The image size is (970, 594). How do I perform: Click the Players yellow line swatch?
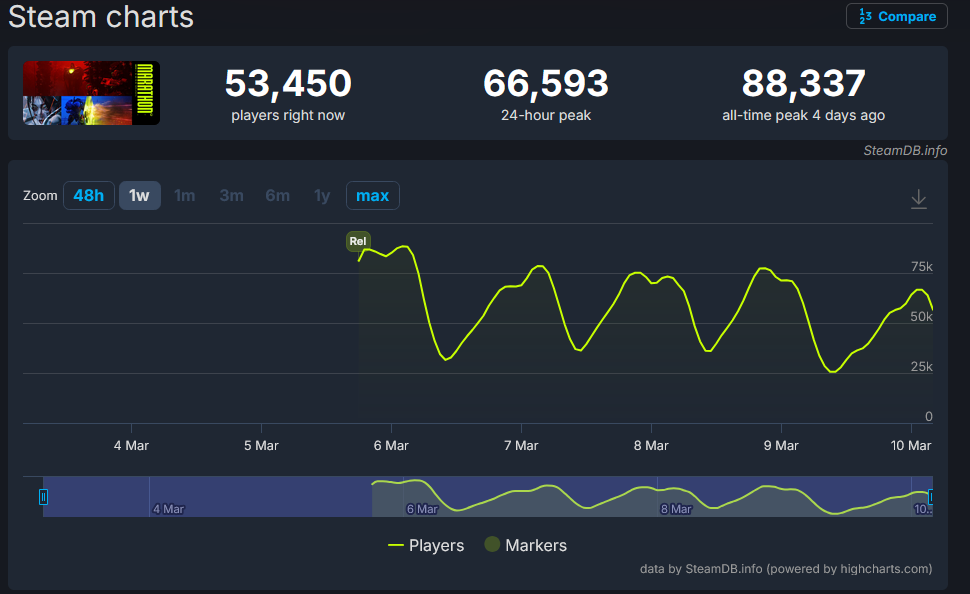(x=395, y=545)
